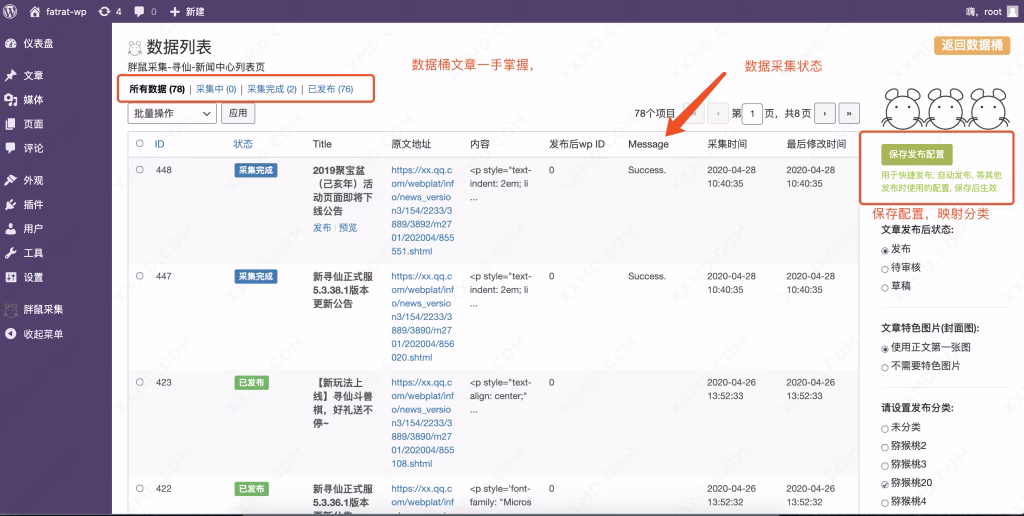Click the 返回数据桶 button
Viewport: 1024px width, 516px height.
coord(973,45)
